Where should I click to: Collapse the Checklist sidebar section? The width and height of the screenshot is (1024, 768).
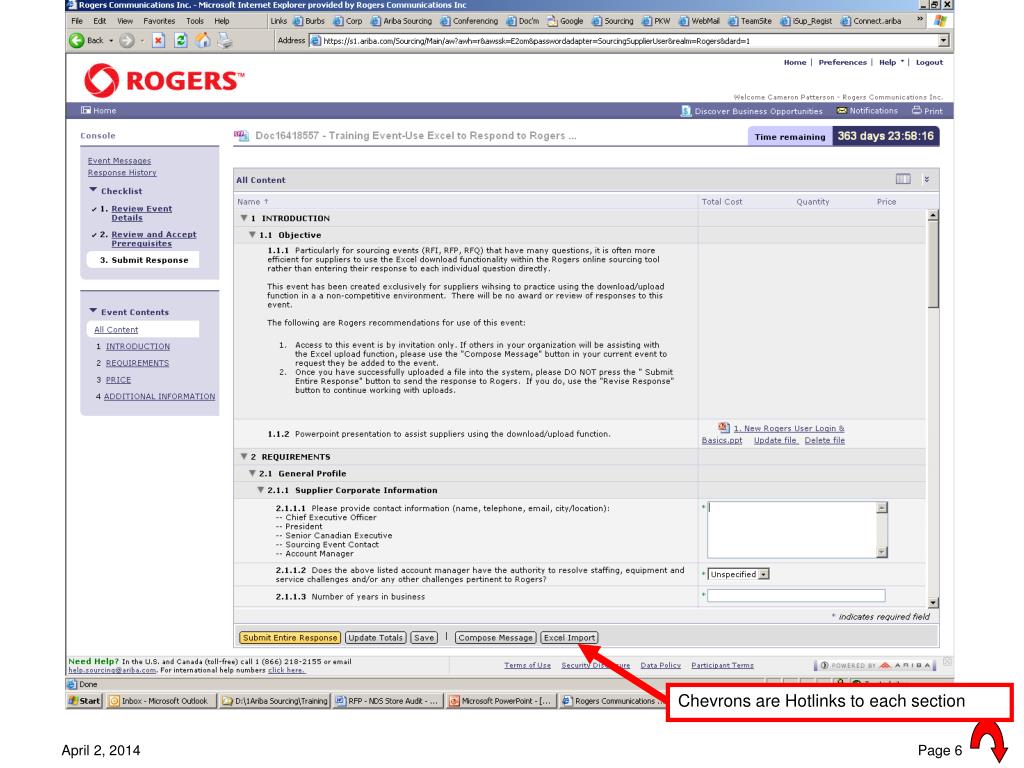(x=93, y=190)
